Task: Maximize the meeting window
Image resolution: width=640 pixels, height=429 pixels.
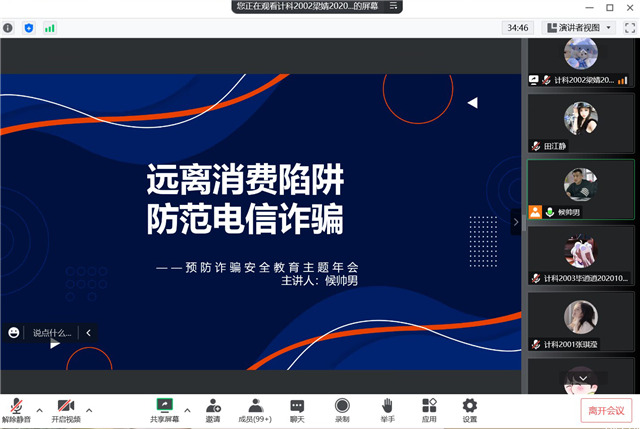Action: click(x=610, y=7)
